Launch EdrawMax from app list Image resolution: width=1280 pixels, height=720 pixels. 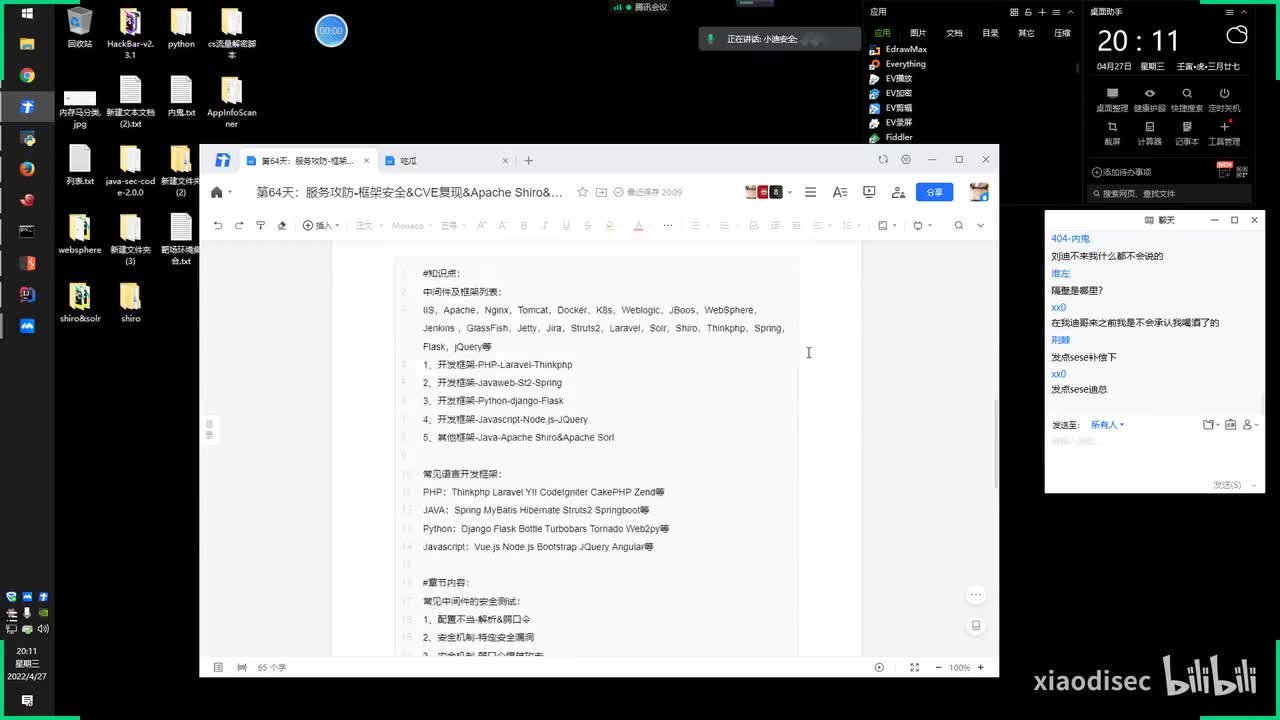tap(898, 49)
